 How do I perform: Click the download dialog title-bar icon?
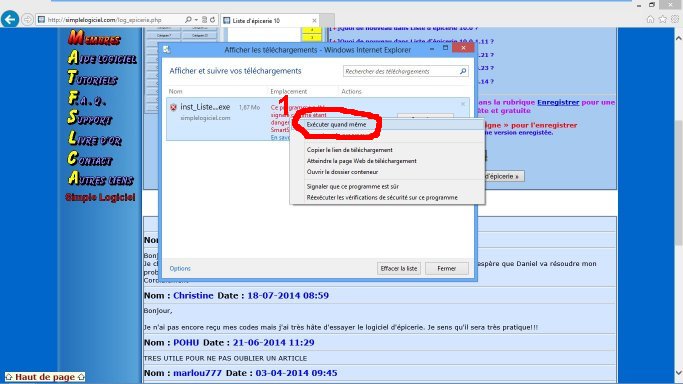click(x=166, y=50)
